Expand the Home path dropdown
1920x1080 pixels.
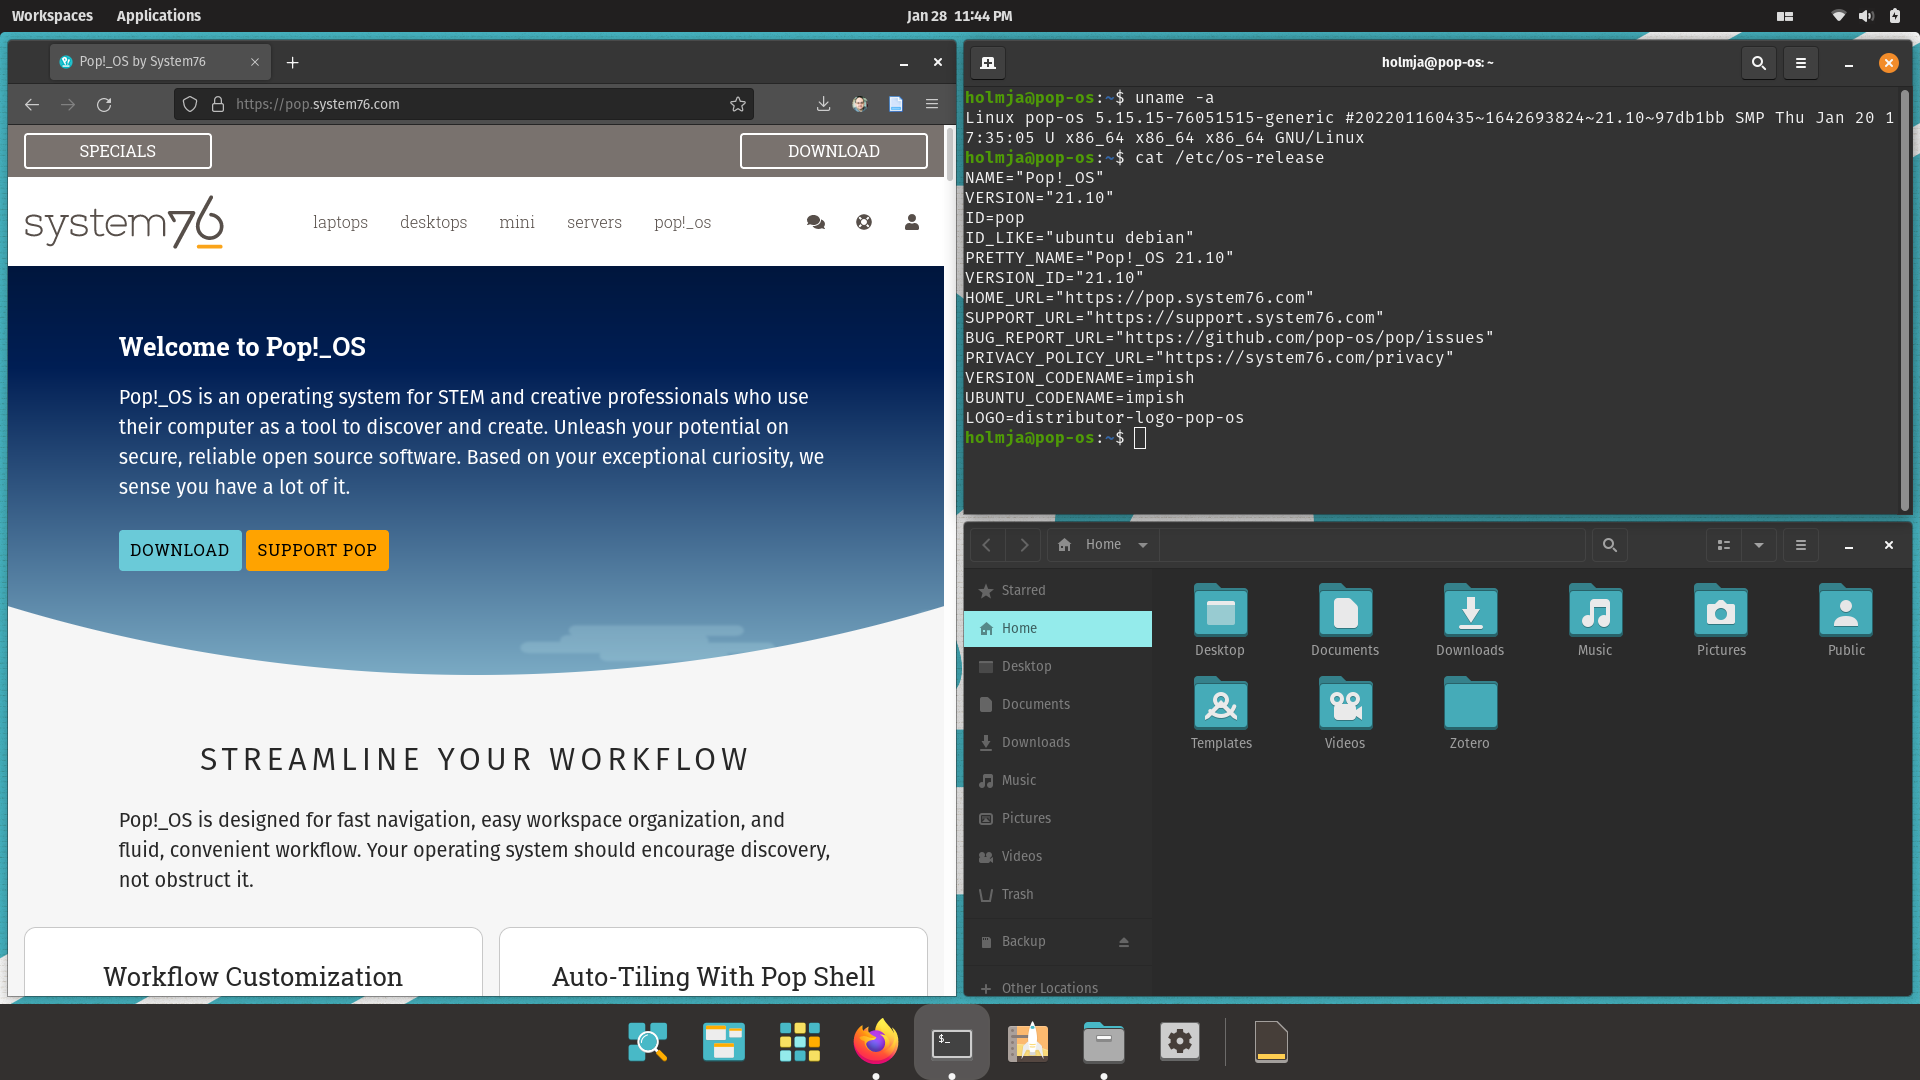pyautogui.click(x=1143, y=545)
